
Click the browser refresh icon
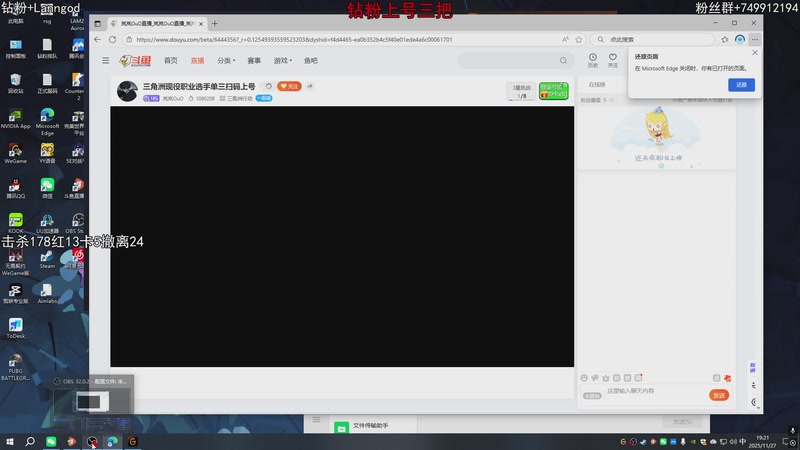(112, 39)
